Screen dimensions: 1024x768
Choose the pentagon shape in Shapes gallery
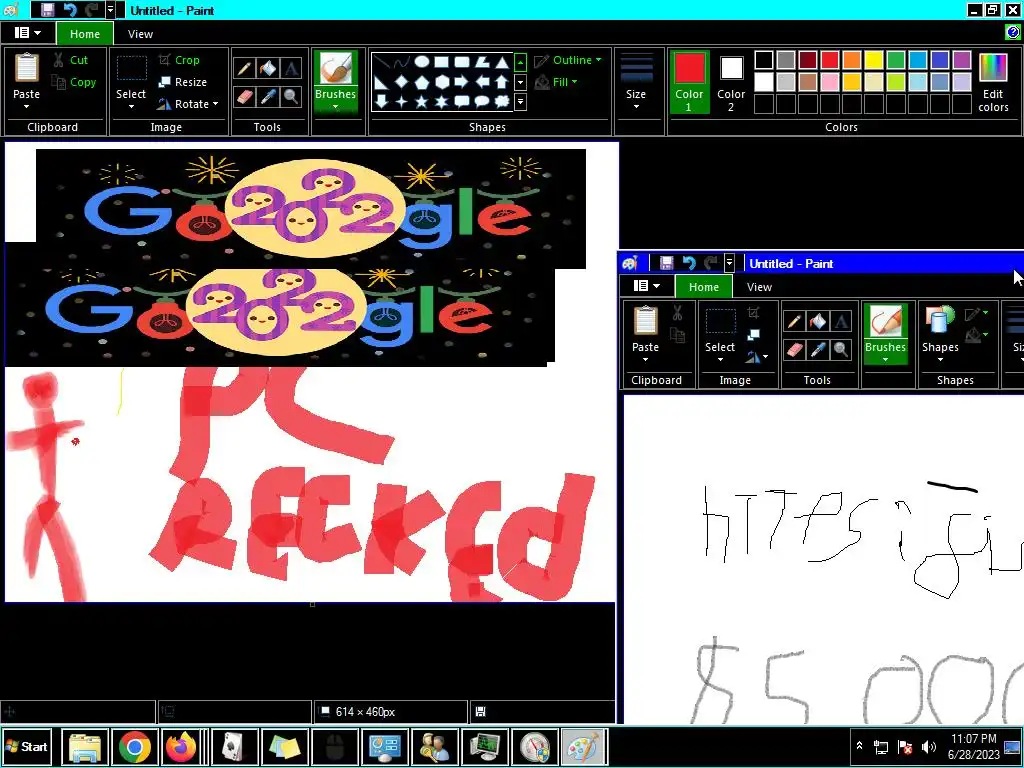coord(422,82)
